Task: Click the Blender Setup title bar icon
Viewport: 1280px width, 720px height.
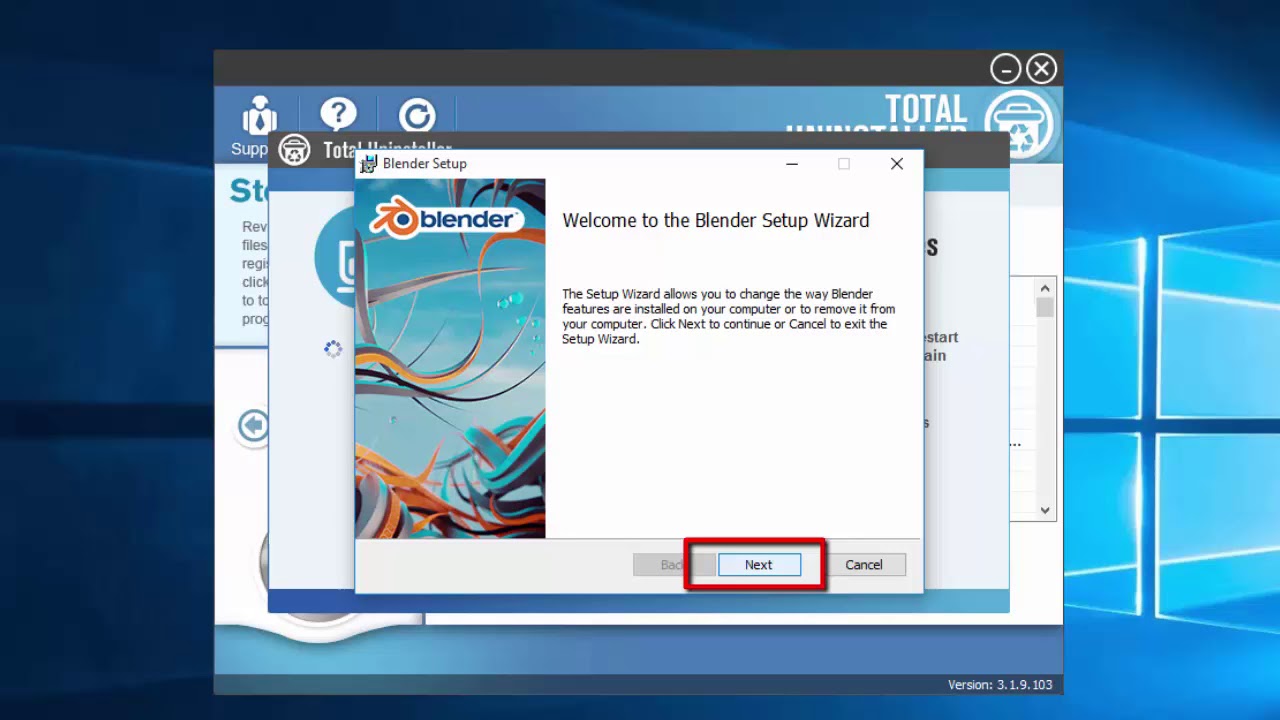Action: (369, 164)
